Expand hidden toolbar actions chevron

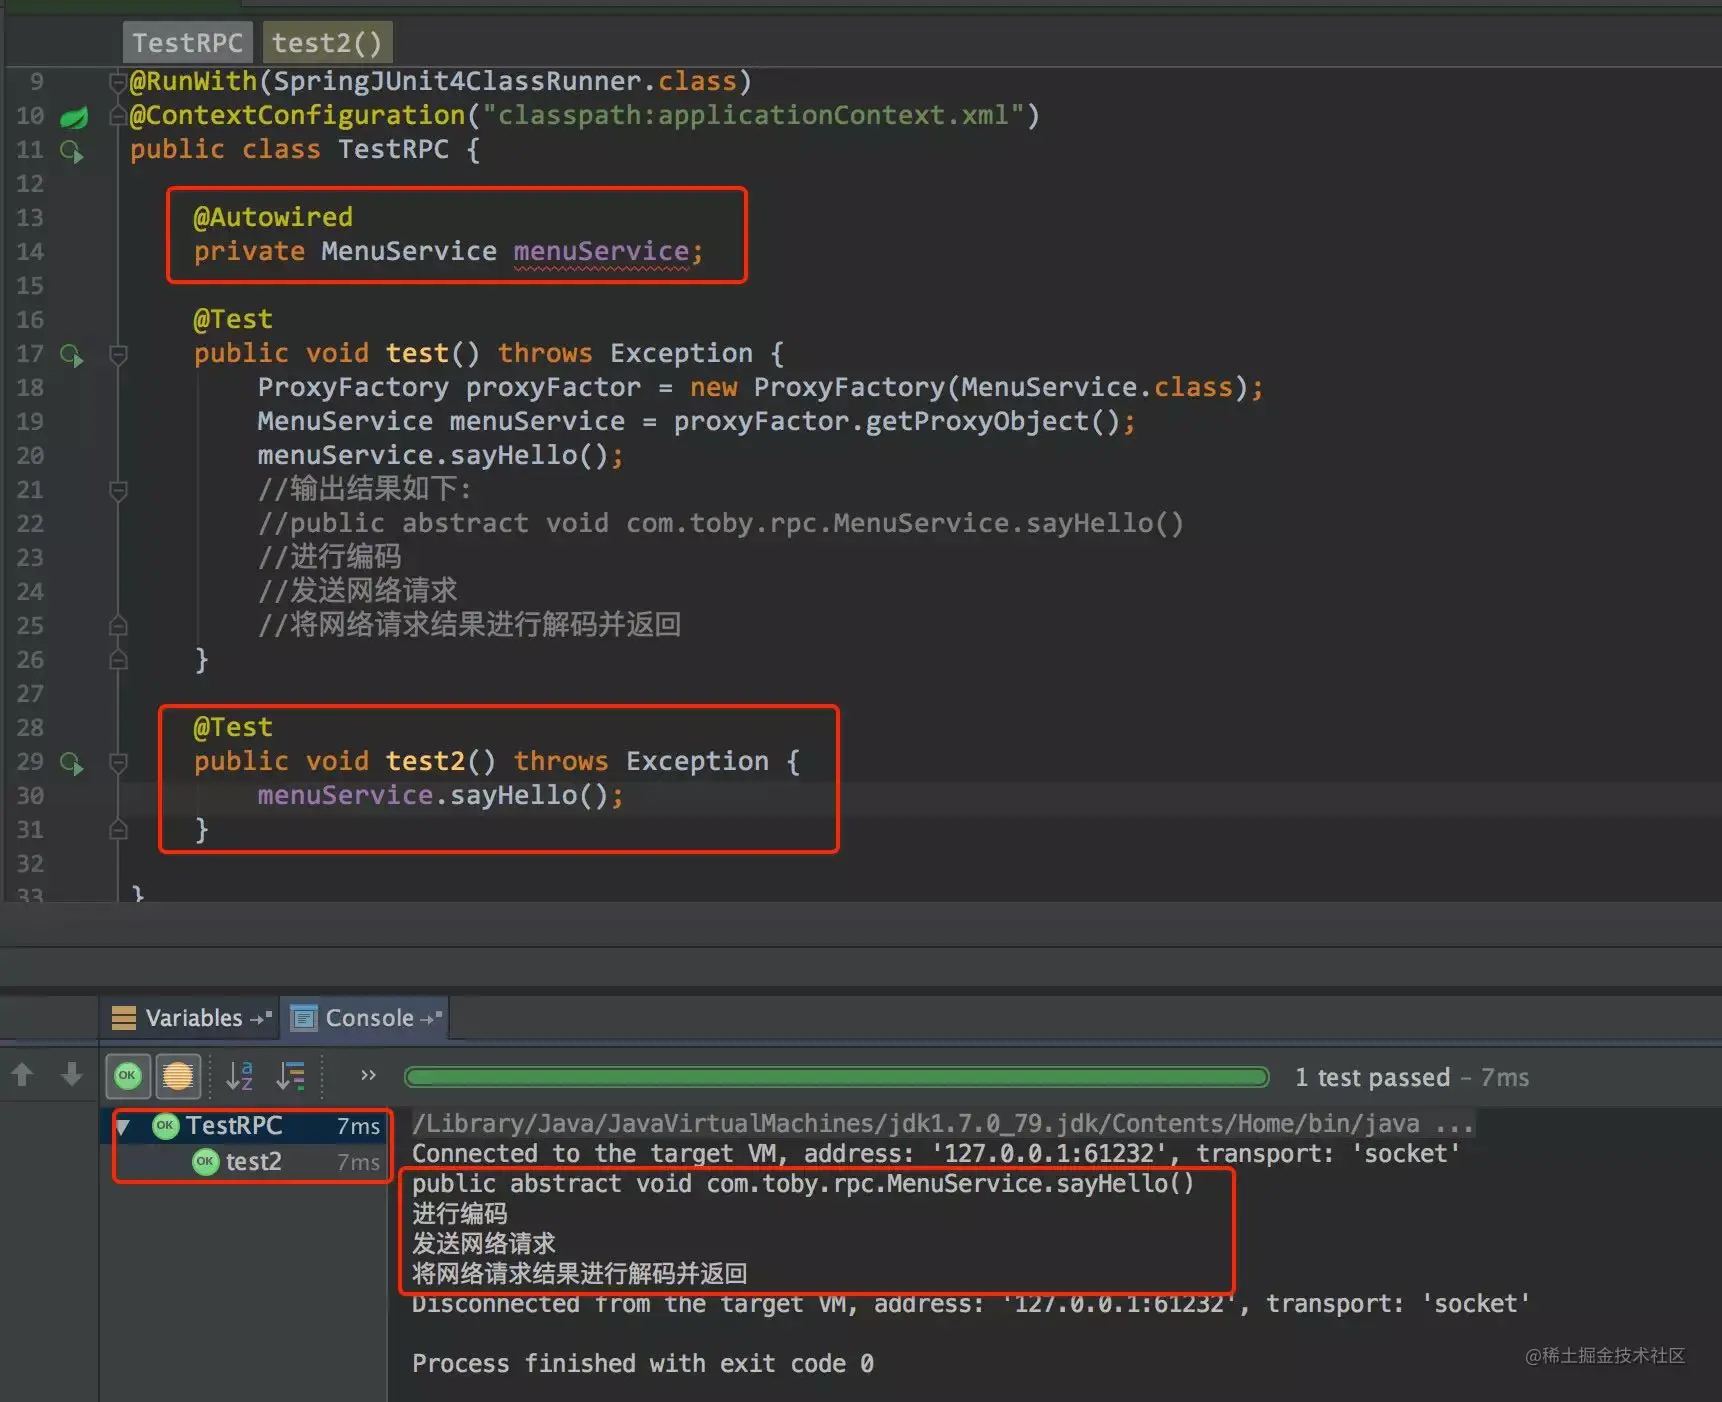pos(368,1075)
